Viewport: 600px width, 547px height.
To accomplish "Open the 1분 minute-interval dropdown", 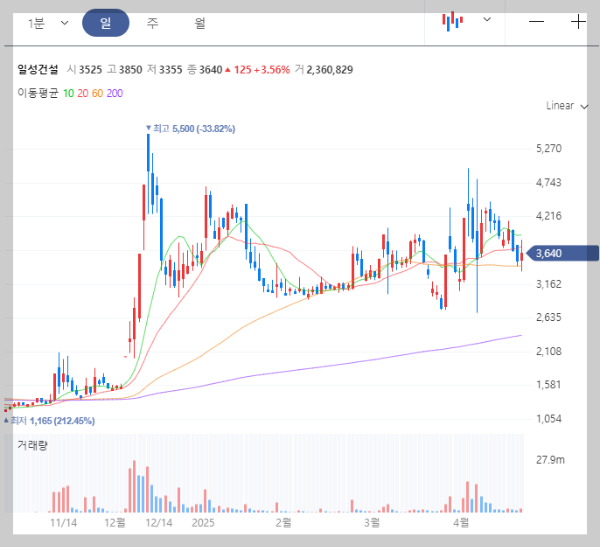I will (x=47, y=23).
